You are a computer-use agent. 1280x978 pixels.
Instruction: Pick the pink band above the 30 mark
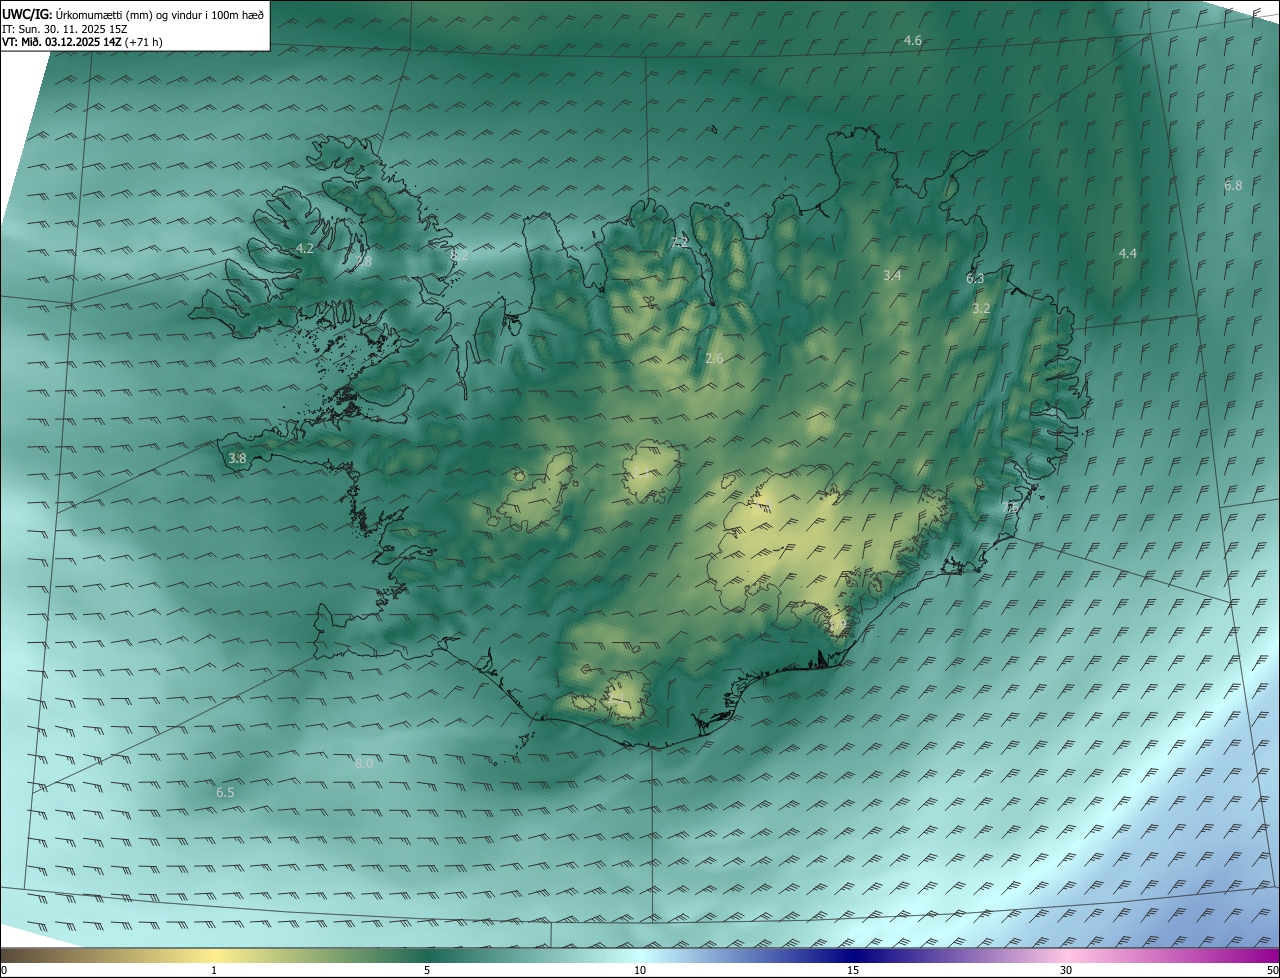[1066, 955]
